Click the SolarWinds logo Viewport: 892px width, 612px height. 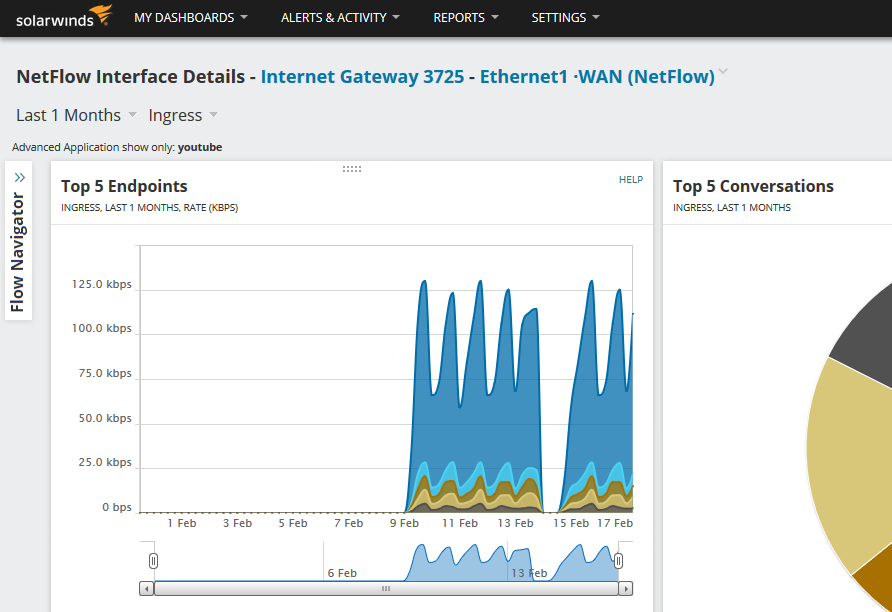tap(63, 17)
